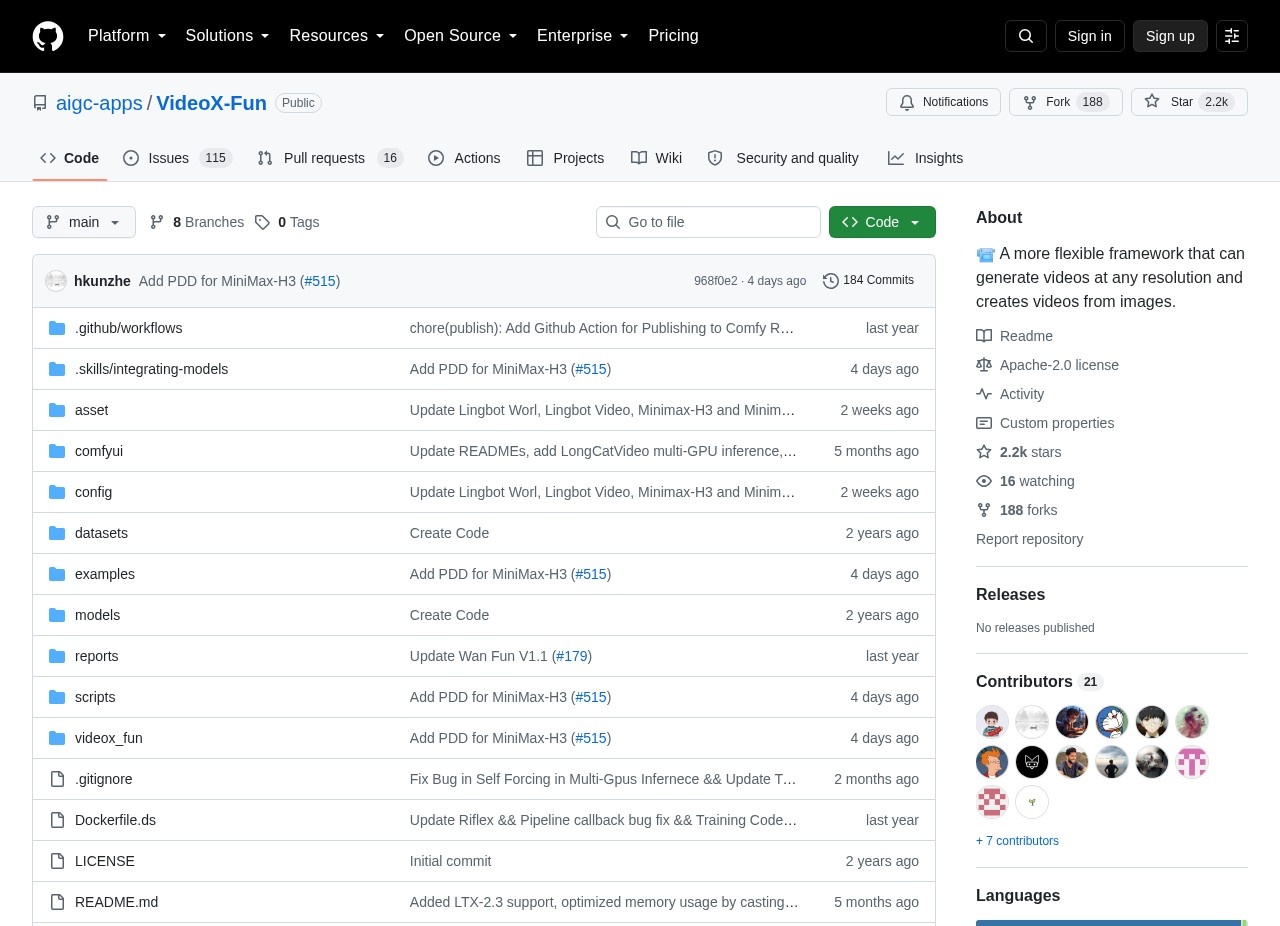Click the Report repository link

point(1029,539)
